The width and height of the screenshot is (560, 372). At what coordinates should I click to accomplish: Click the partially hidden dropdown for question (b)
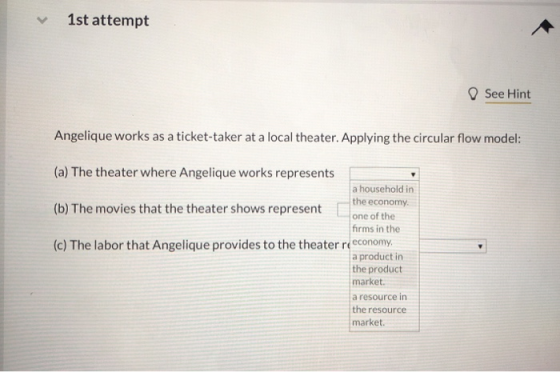click(x=343, y=210)
